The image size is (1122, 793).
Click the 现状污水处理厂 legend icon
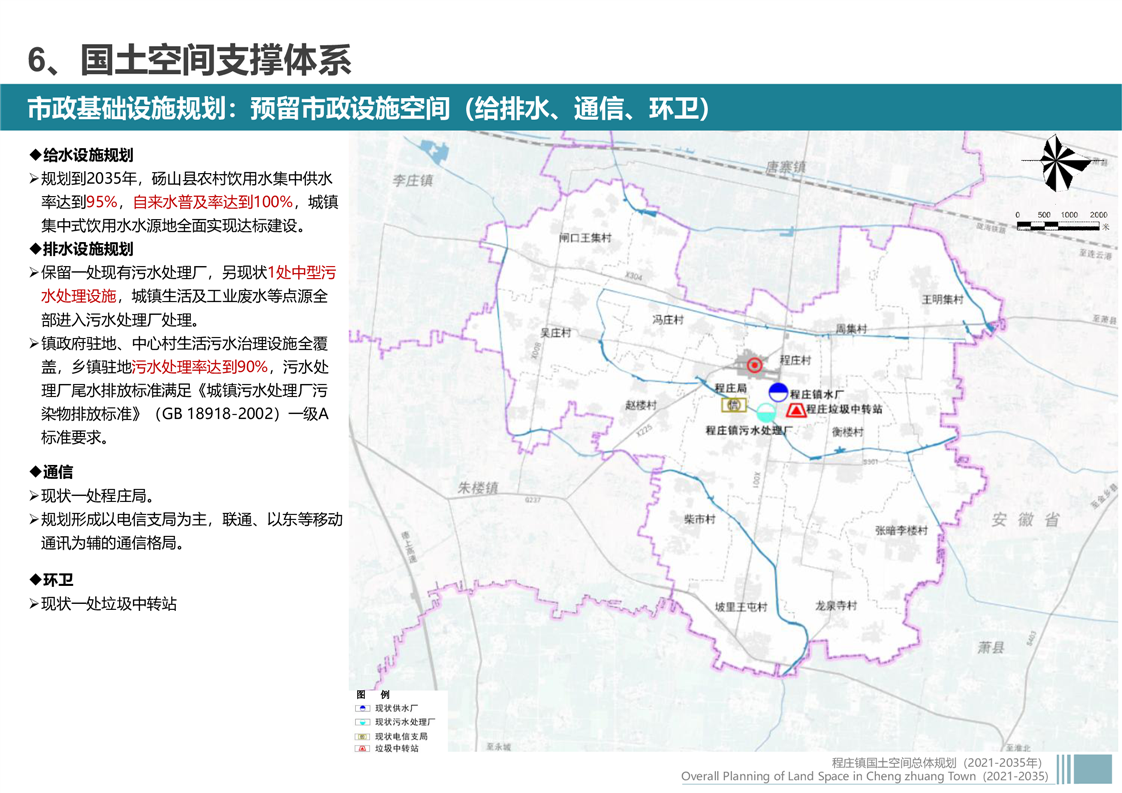[x=362, y=721]
